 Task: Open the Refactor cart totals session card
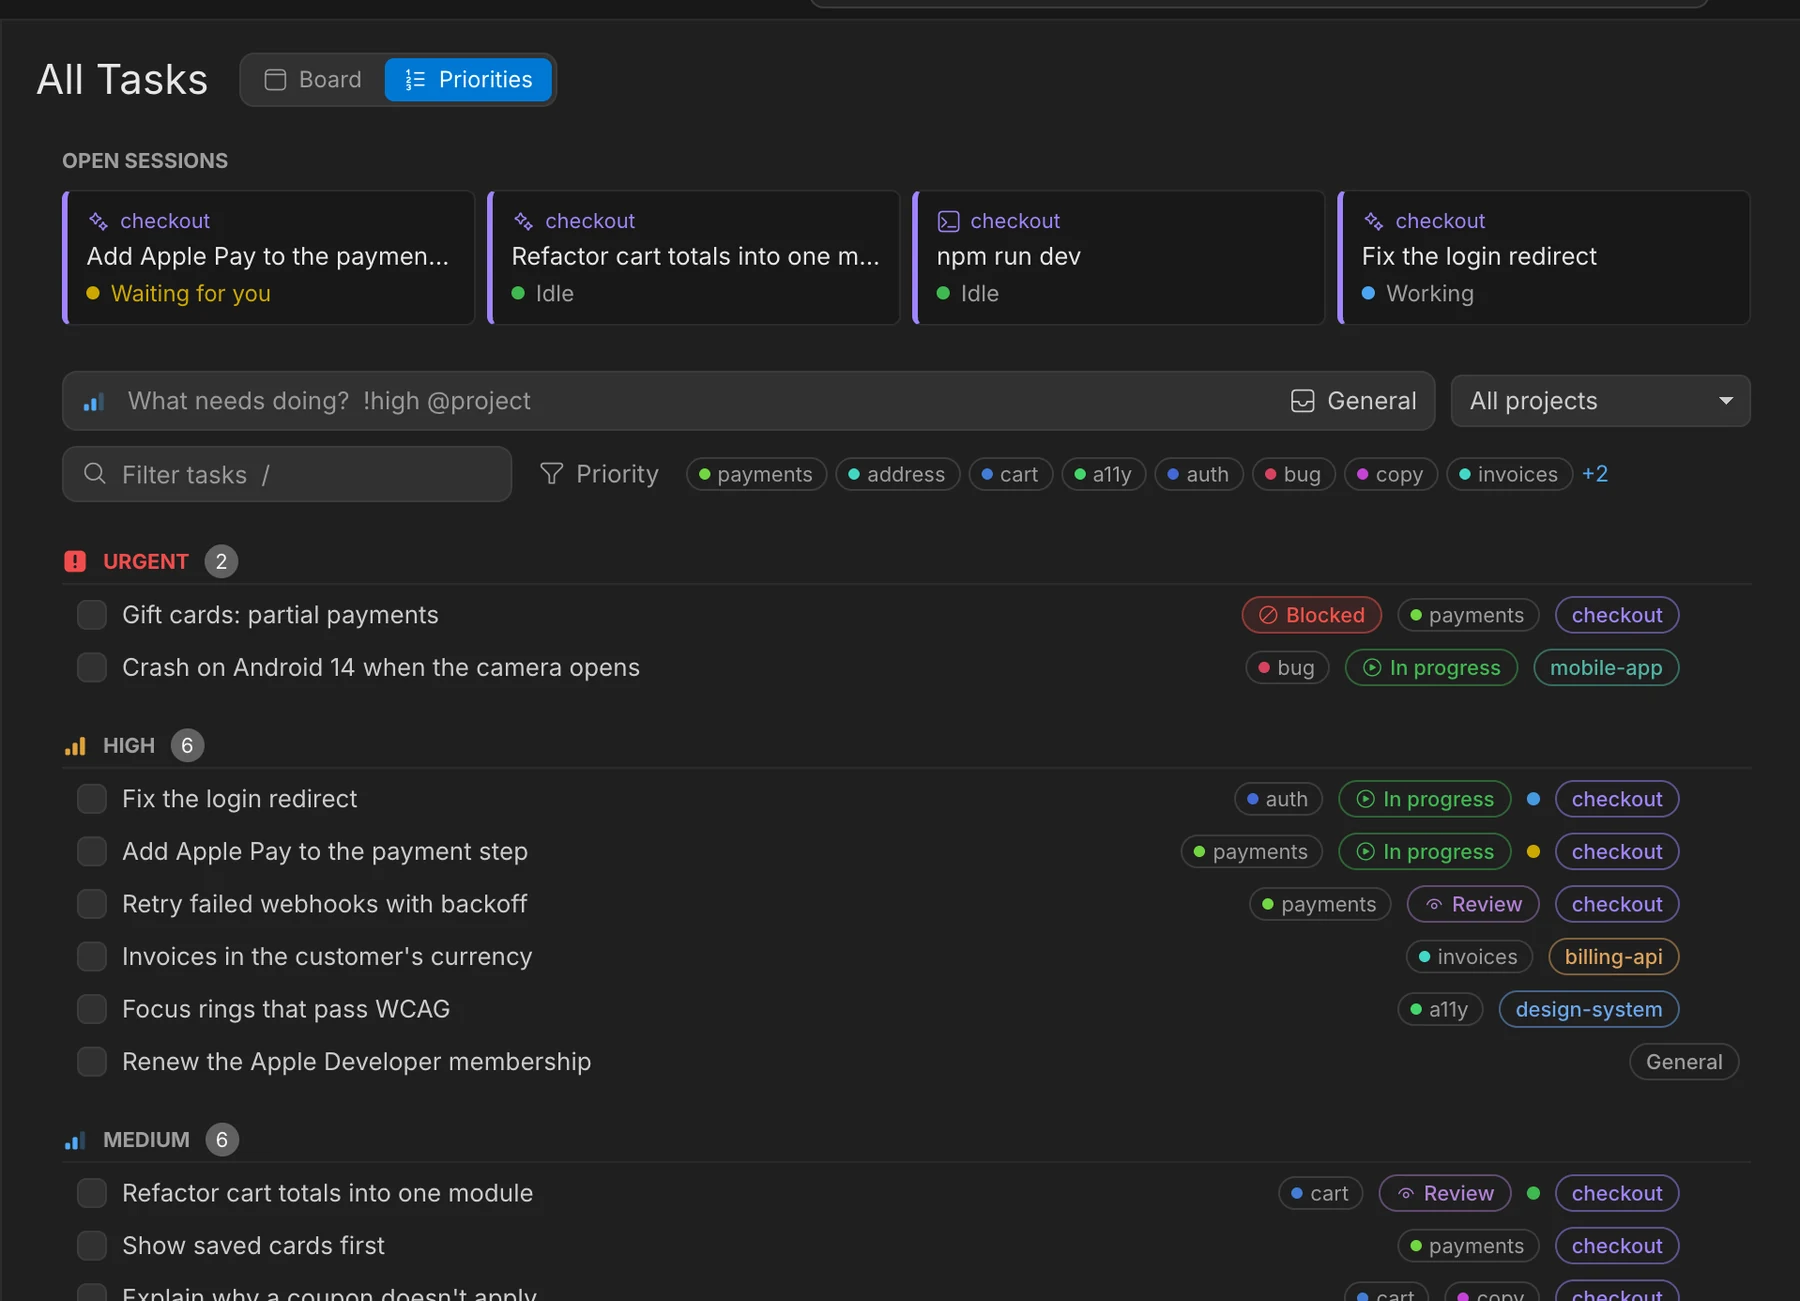click(x=693, y=257)
